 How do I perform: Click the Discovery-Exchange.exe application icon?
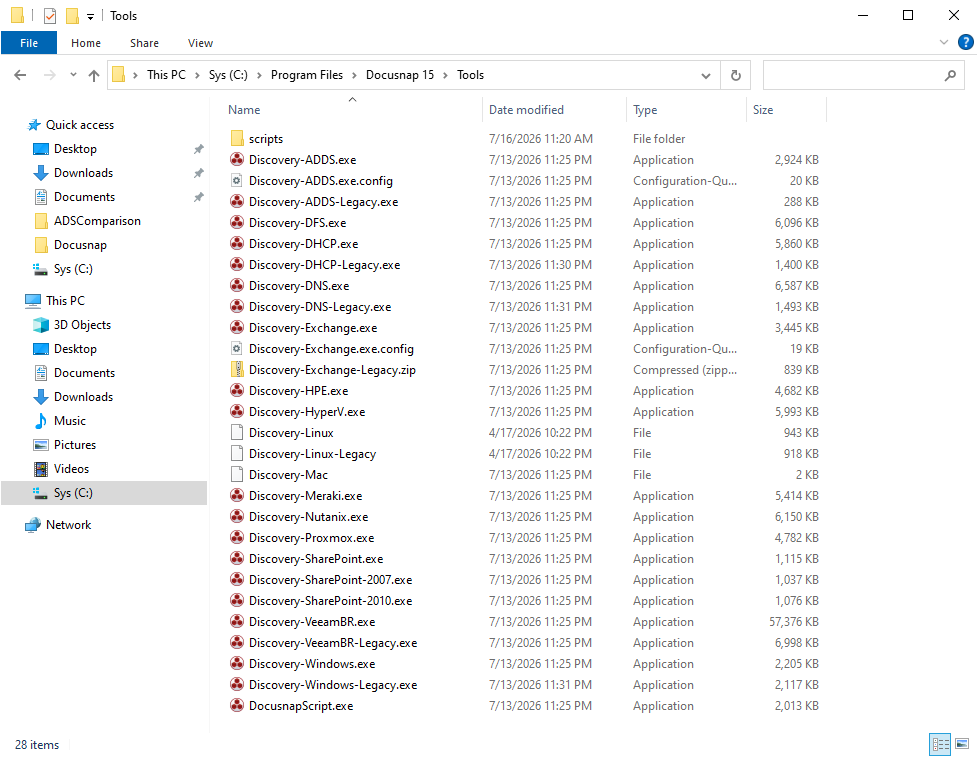click(x=237, y=327)
